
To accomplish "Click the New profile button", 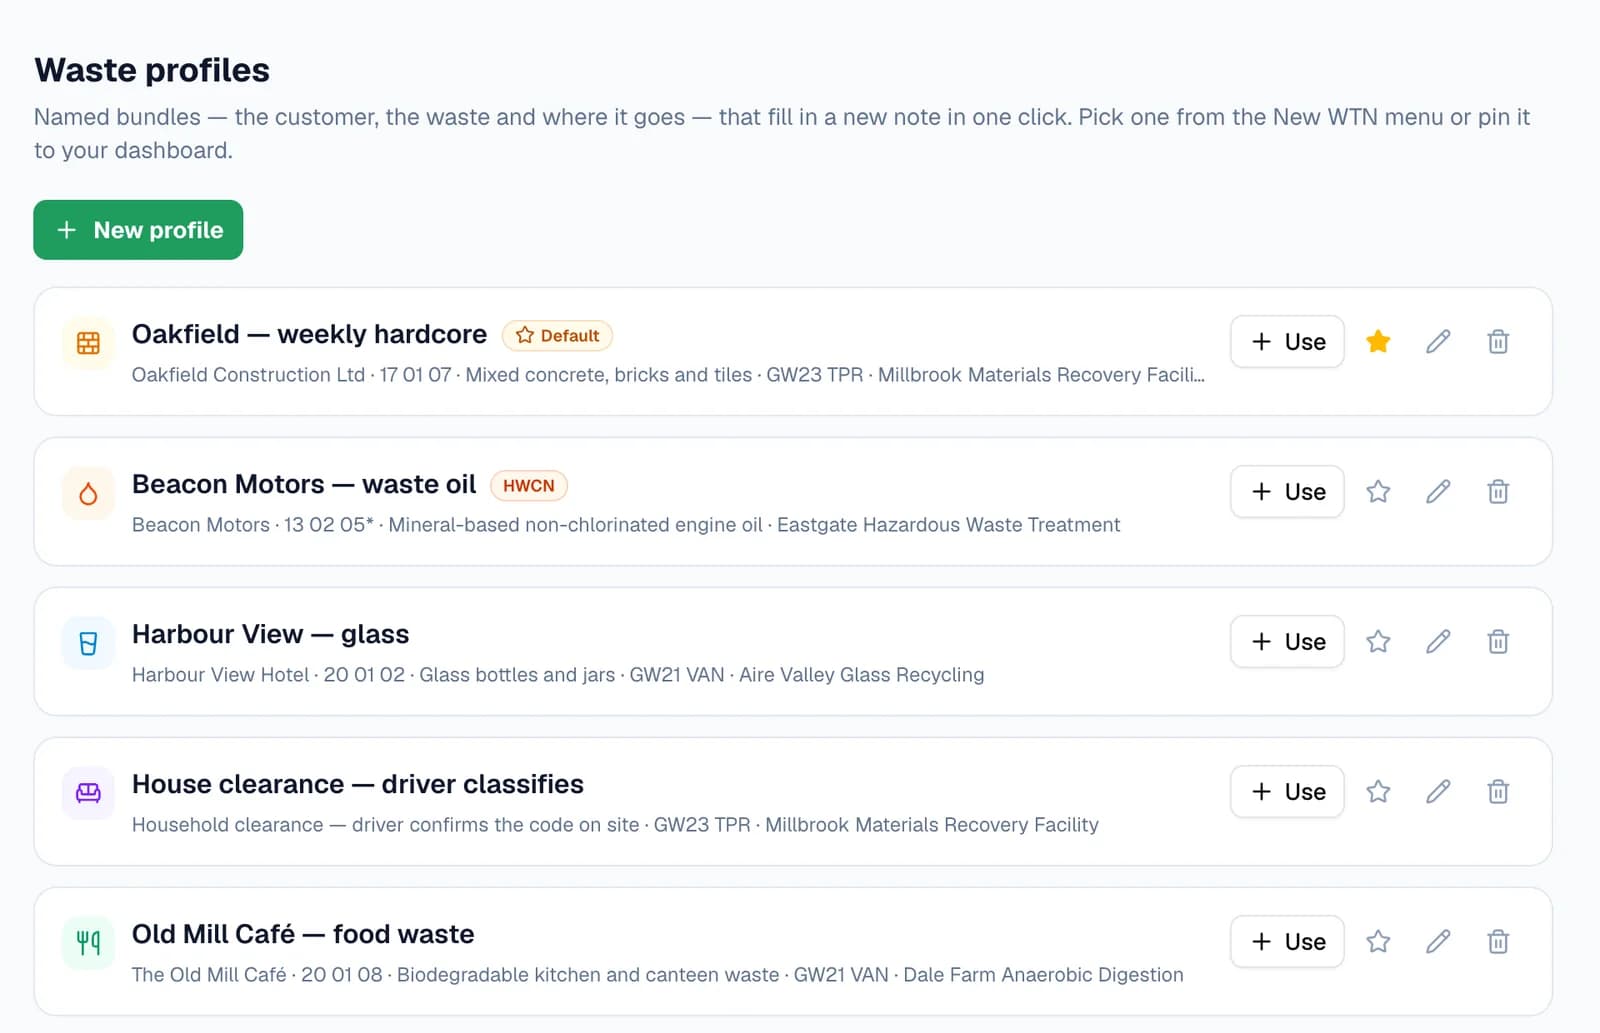I will click(x=138, y=230).
